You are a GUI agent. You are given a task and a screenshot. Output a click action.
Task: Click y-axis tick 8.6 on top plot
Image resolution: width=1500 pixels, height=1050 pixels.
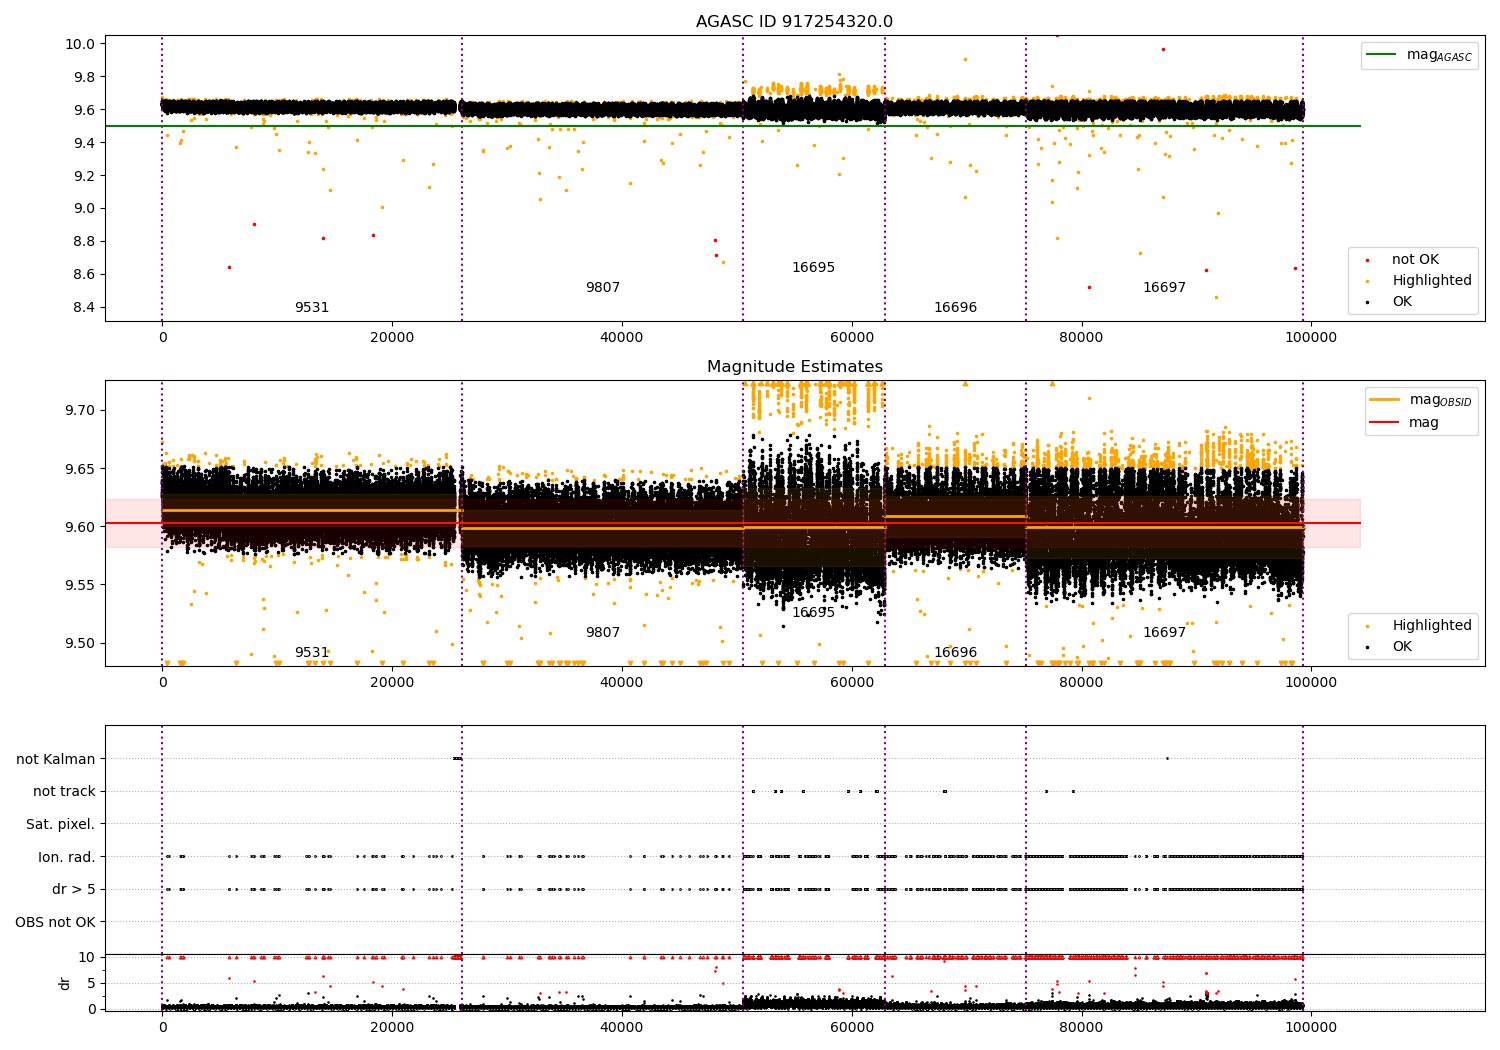[85, 275]
